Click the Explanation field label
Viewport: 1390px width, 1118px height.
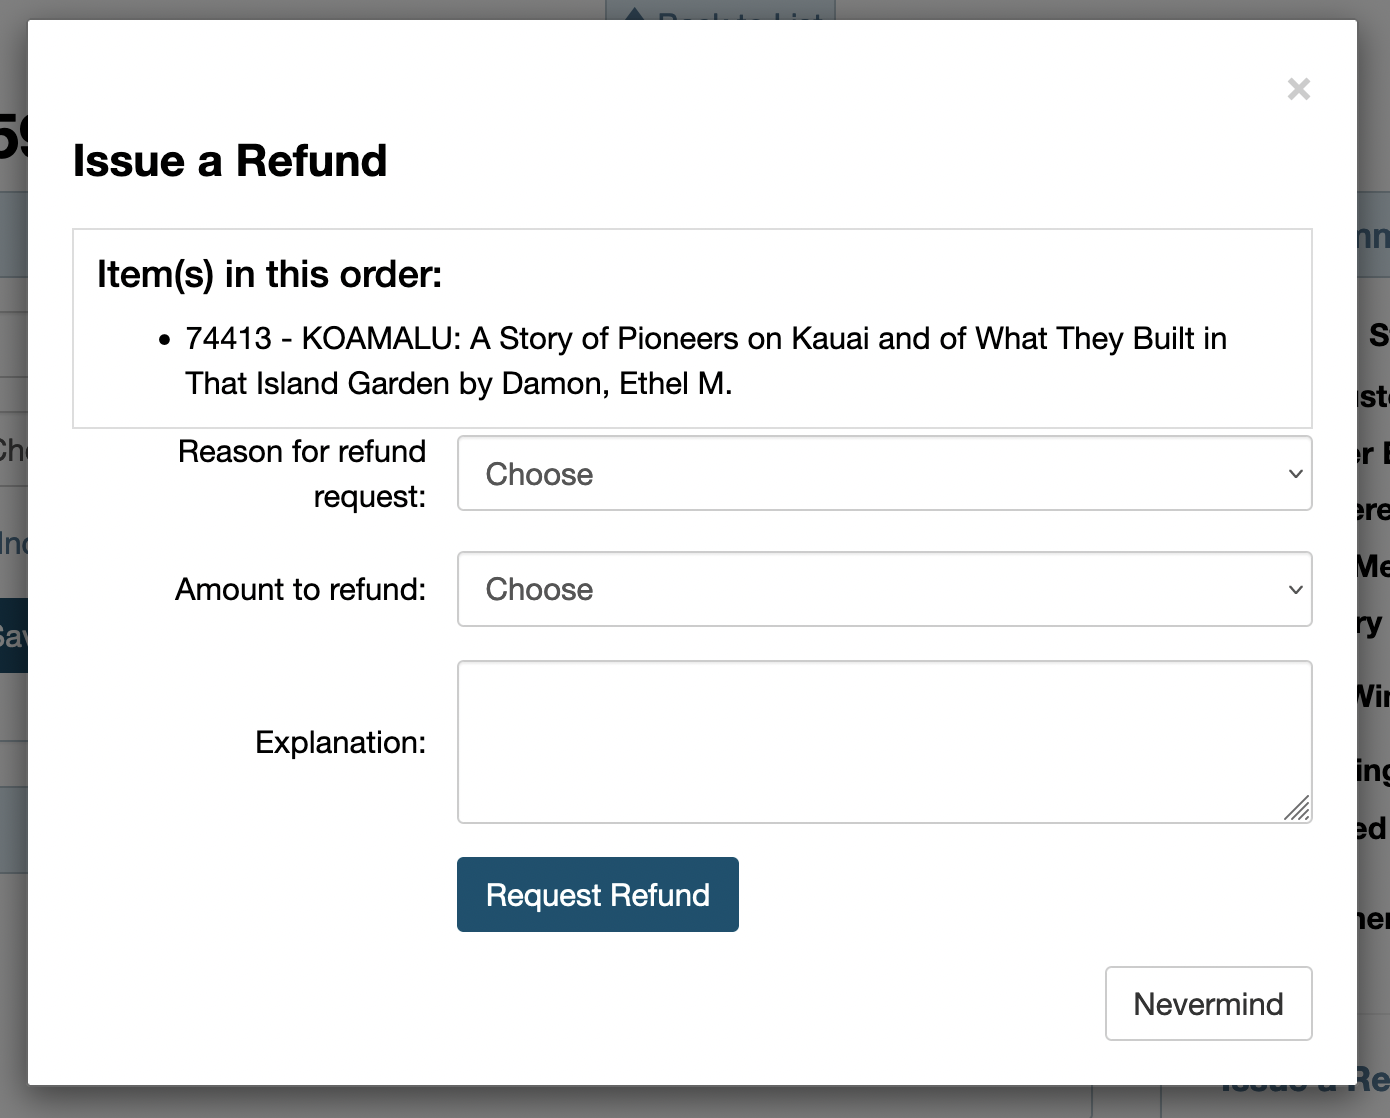pos(340,742)
